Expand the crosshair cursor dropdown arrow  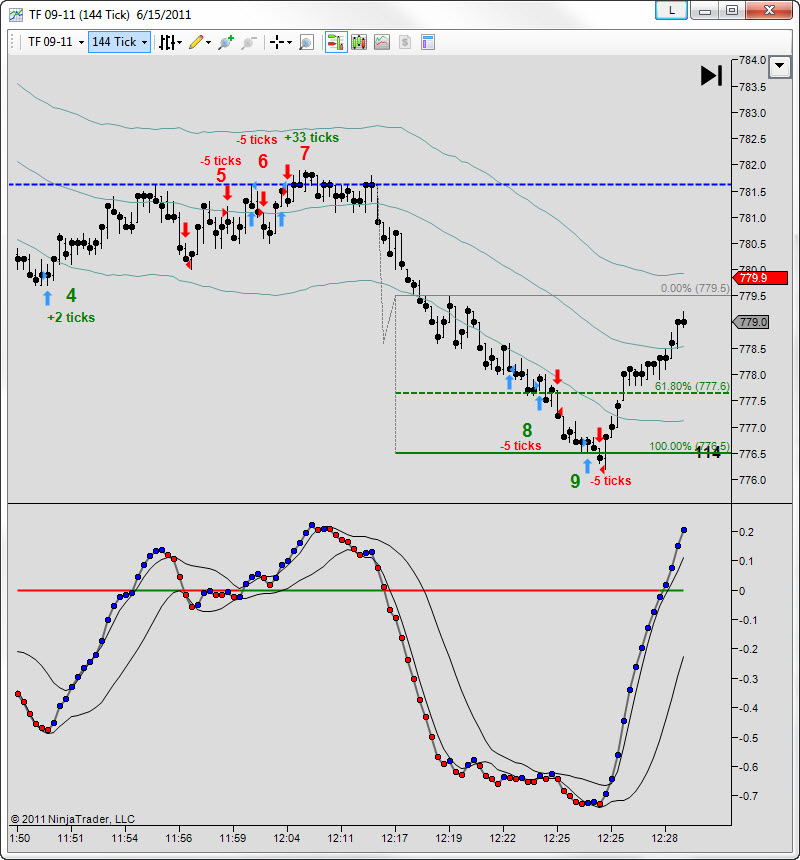[x=289, y=43]
